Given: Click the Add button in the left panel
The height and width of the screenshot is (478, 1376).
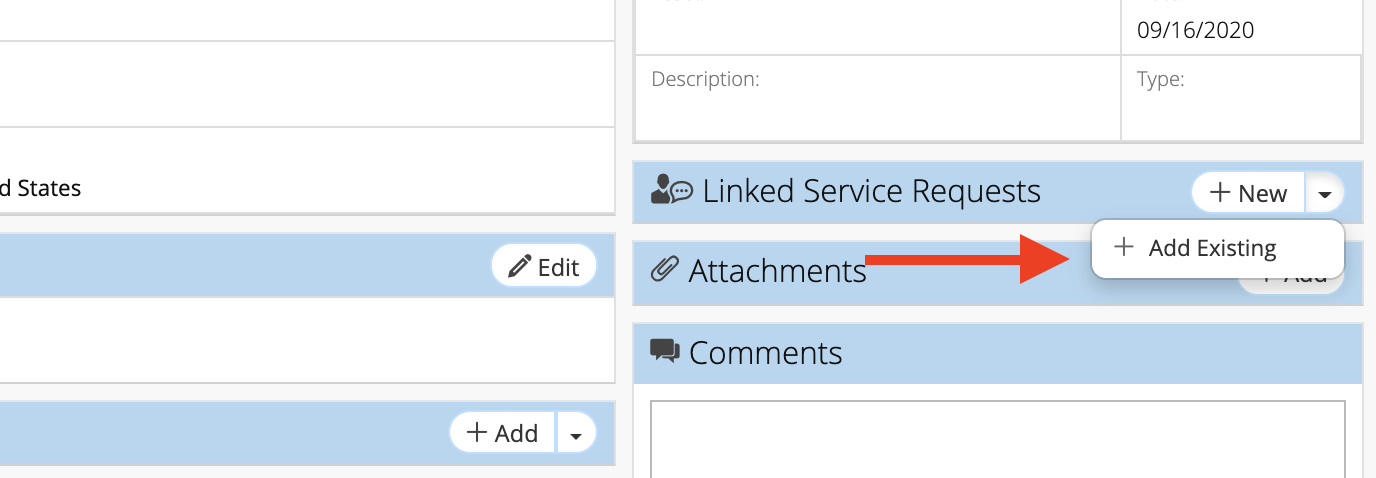Looking at the screenshot, I should click(503, 433).
